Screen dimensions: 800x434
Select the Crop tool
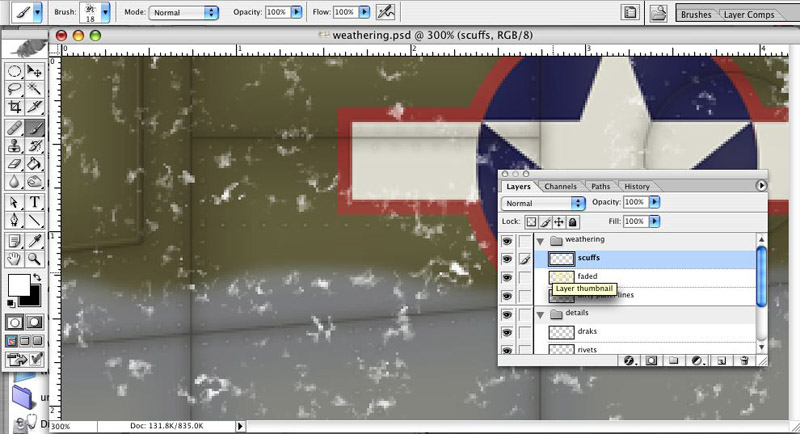(14, 107)
